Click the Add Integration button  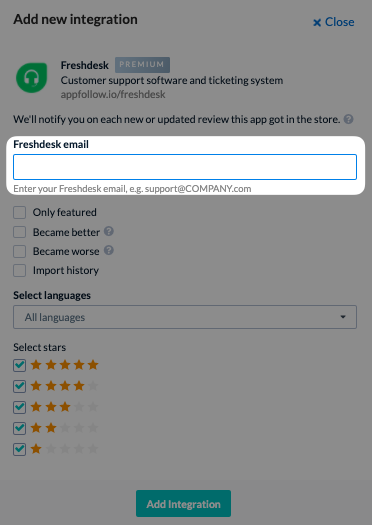coord(183,504)
